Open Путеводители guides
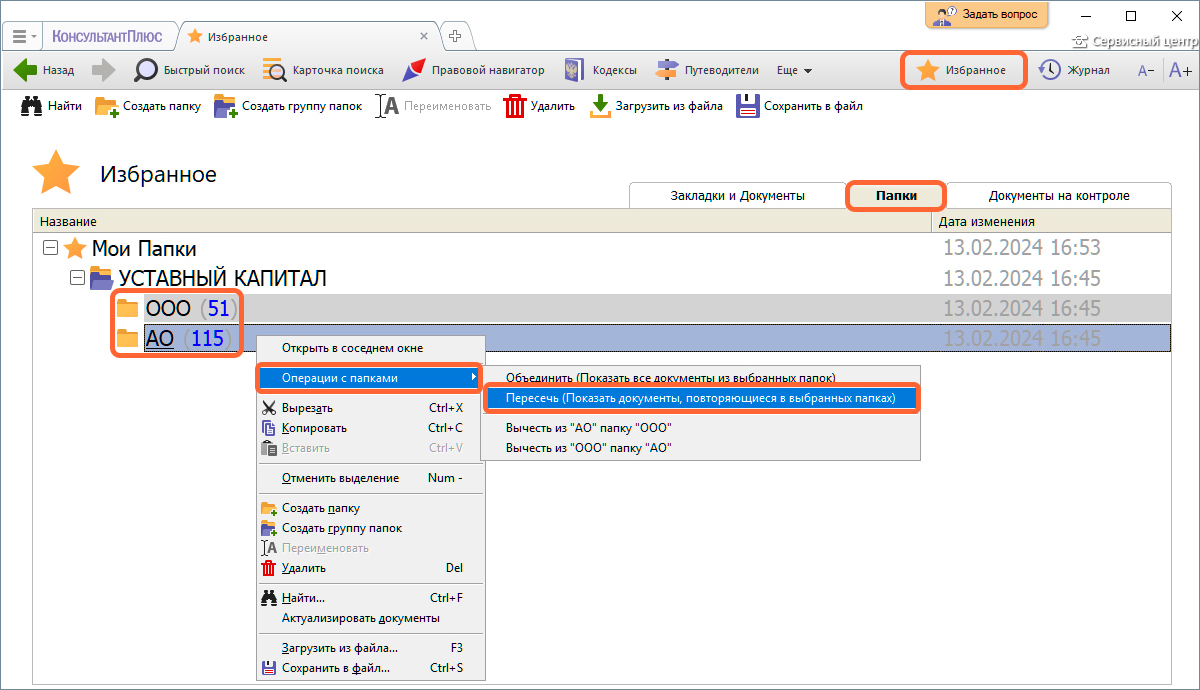1200x690 pixels. [707, 70]
